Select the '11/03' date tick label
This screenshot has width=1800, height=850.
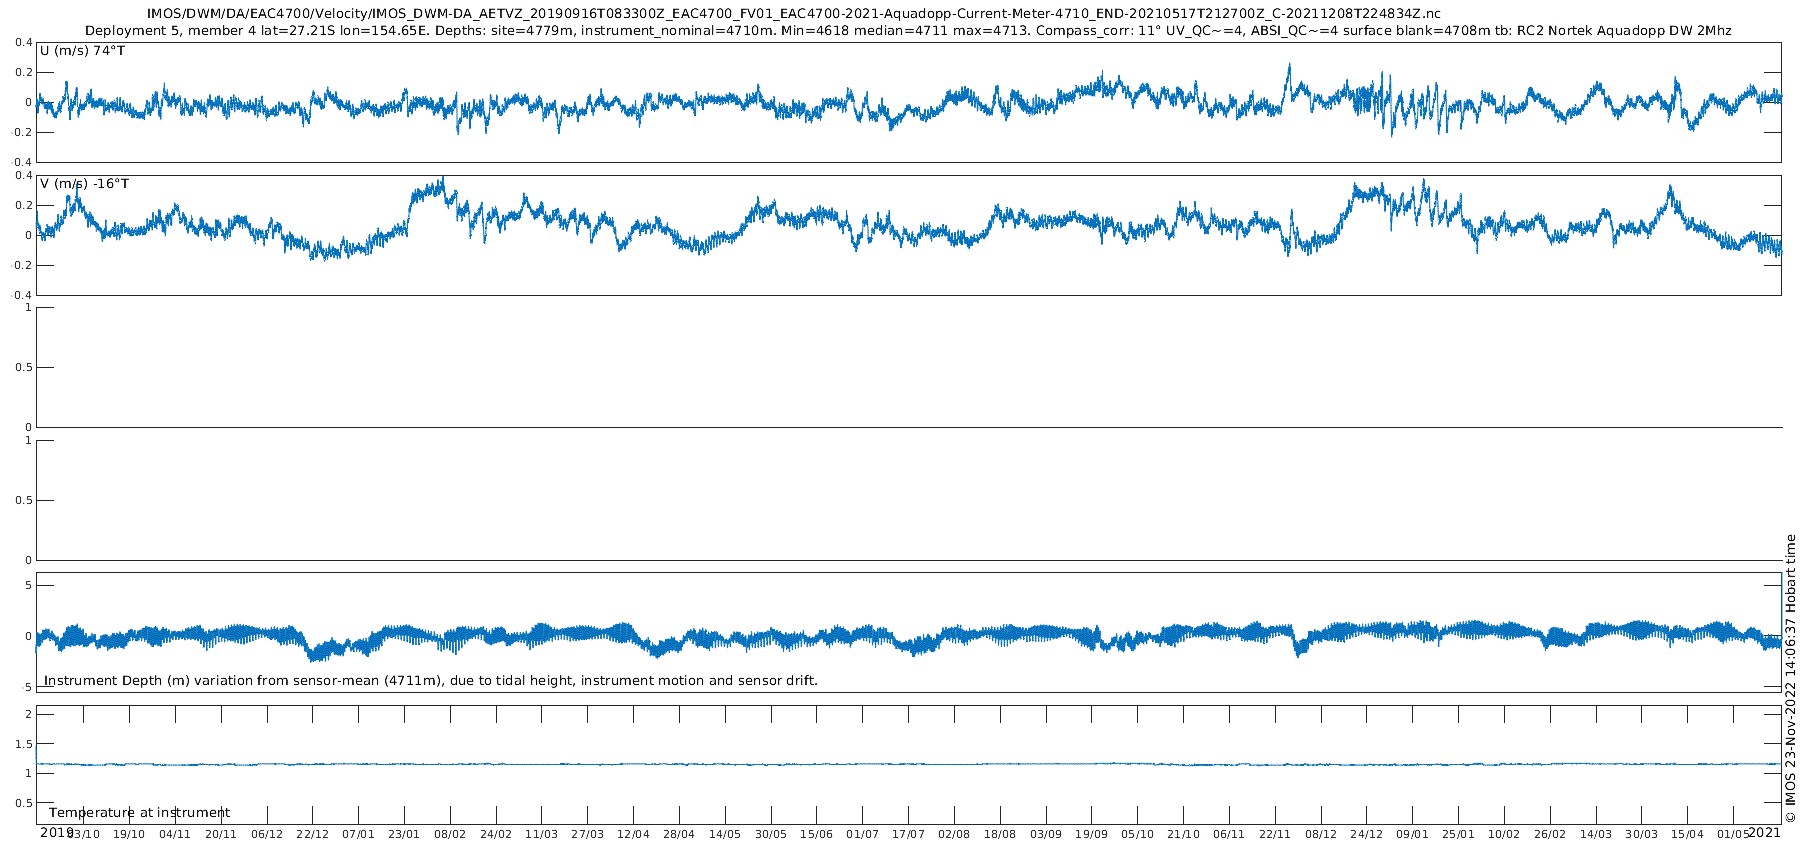coord(542,834)
